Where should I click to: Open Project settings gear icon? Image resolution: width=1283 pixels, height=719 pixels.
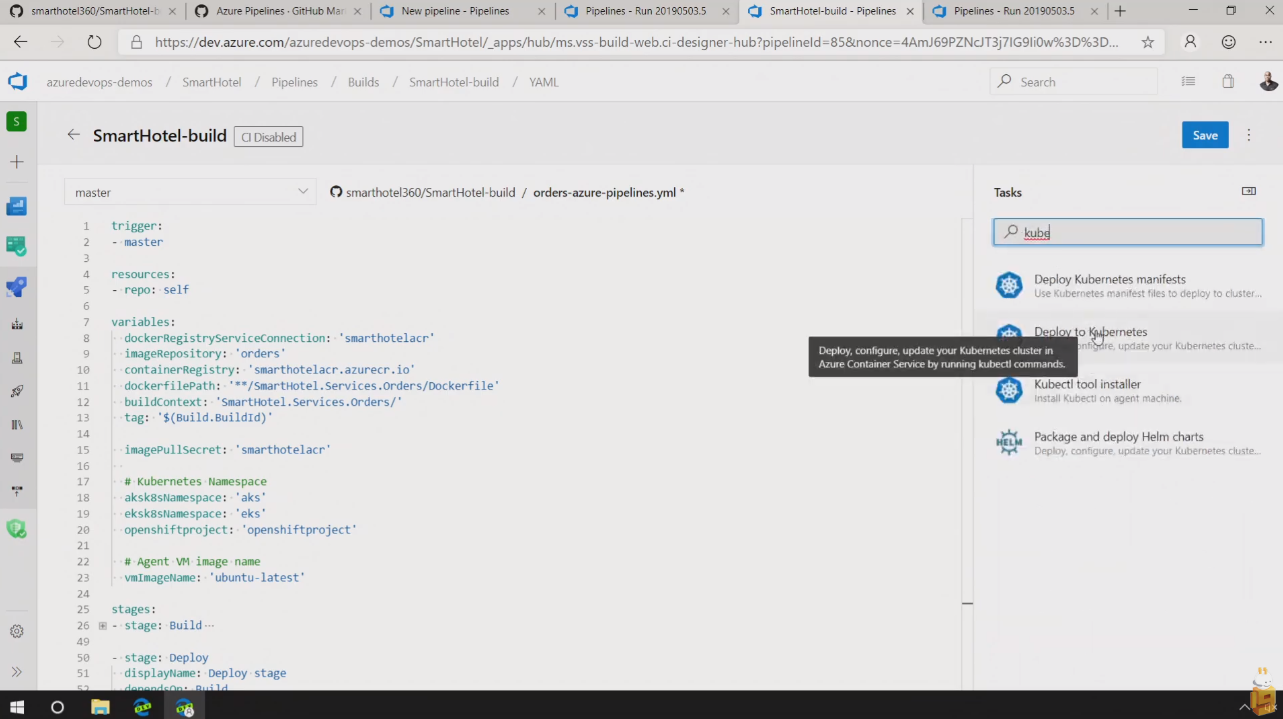[17, 632]
